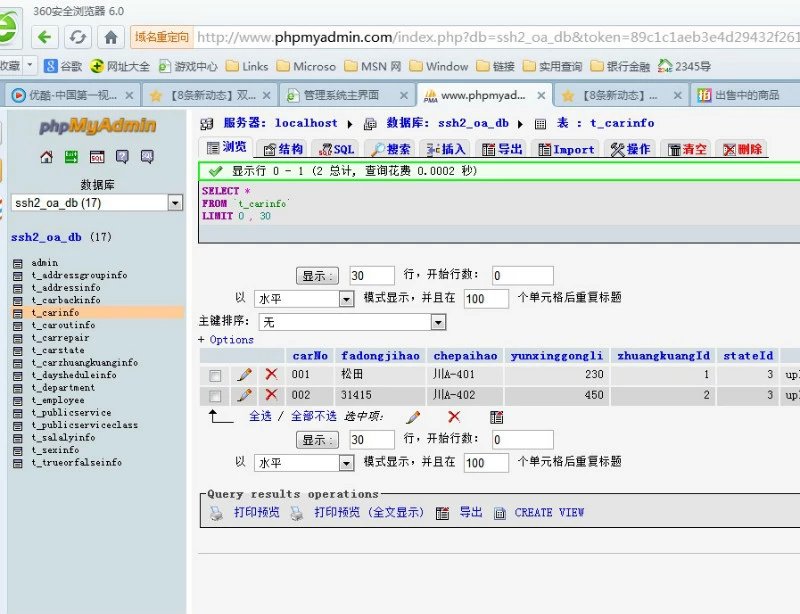
Task: Click the CREATE VIEW link
Action: point(549,512)
